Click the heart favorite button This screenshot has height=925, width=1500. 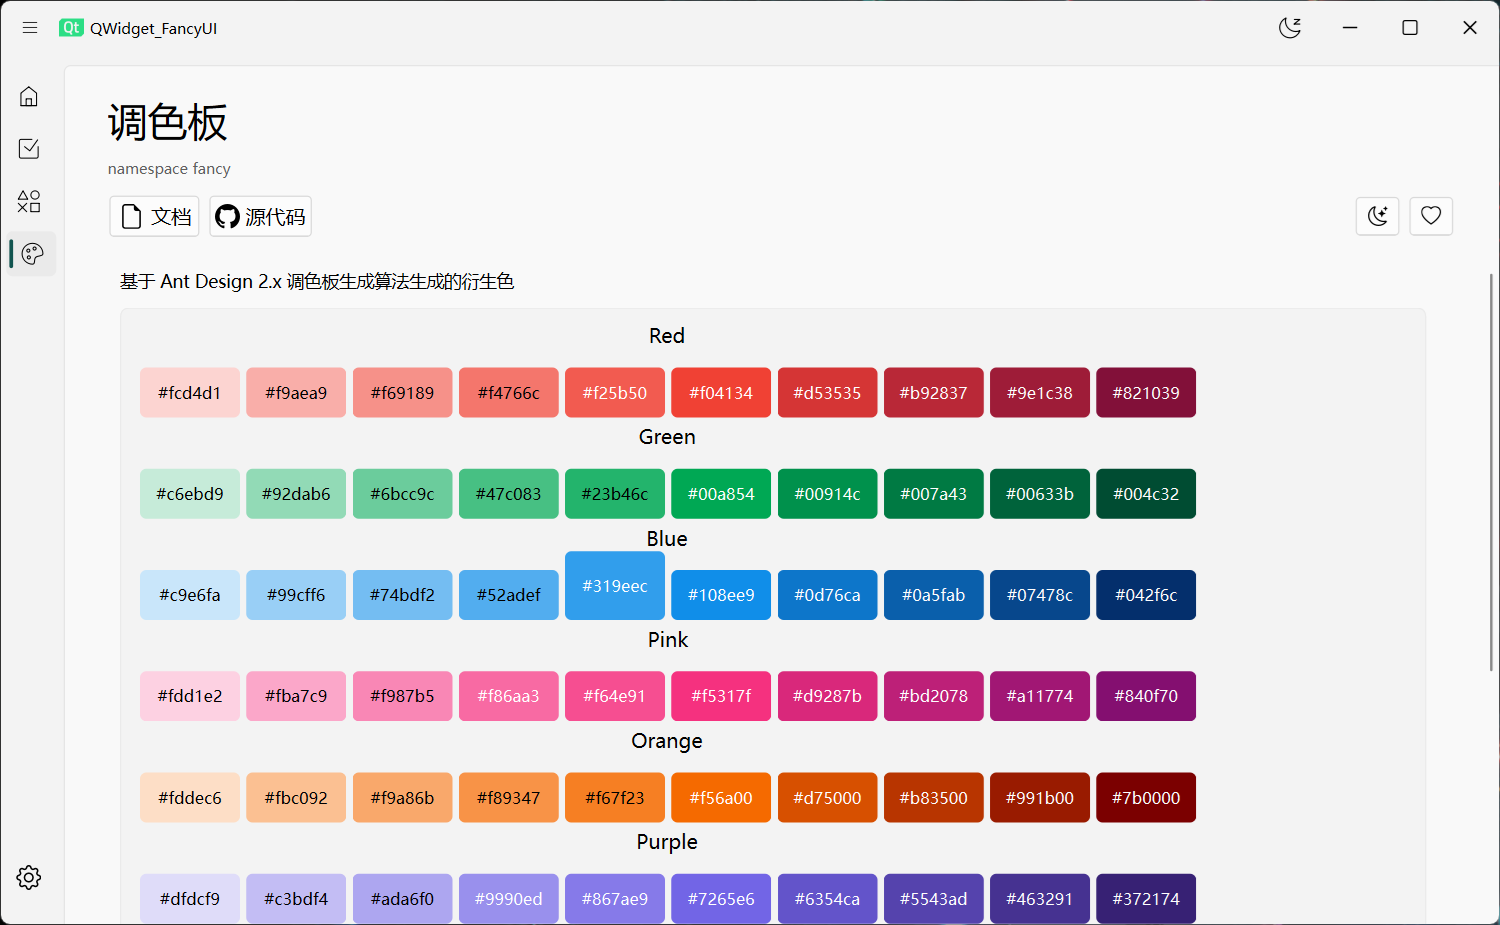[1431, 216]
